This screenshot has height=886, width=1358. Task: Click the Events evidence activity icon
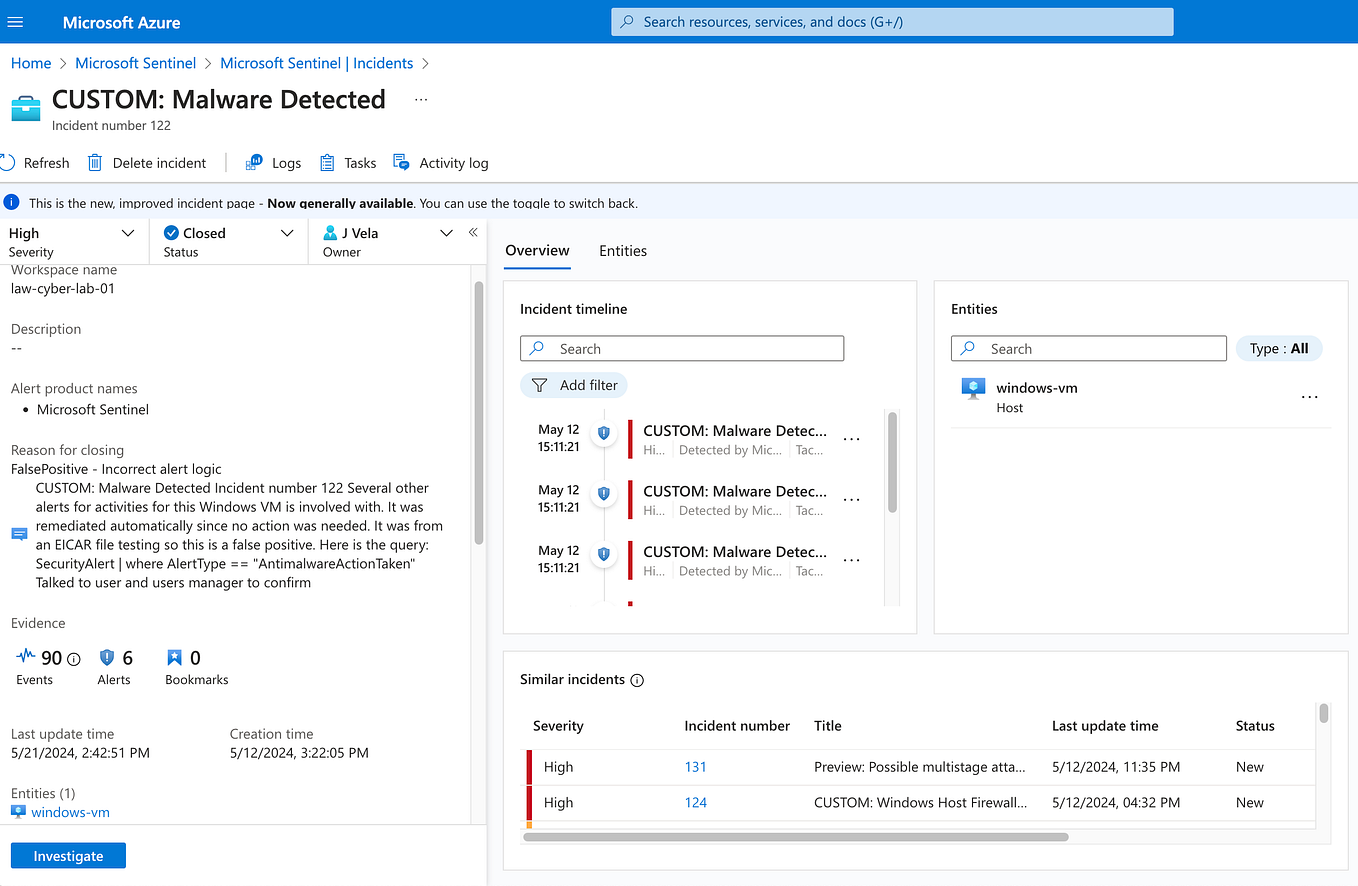[27, 658]
